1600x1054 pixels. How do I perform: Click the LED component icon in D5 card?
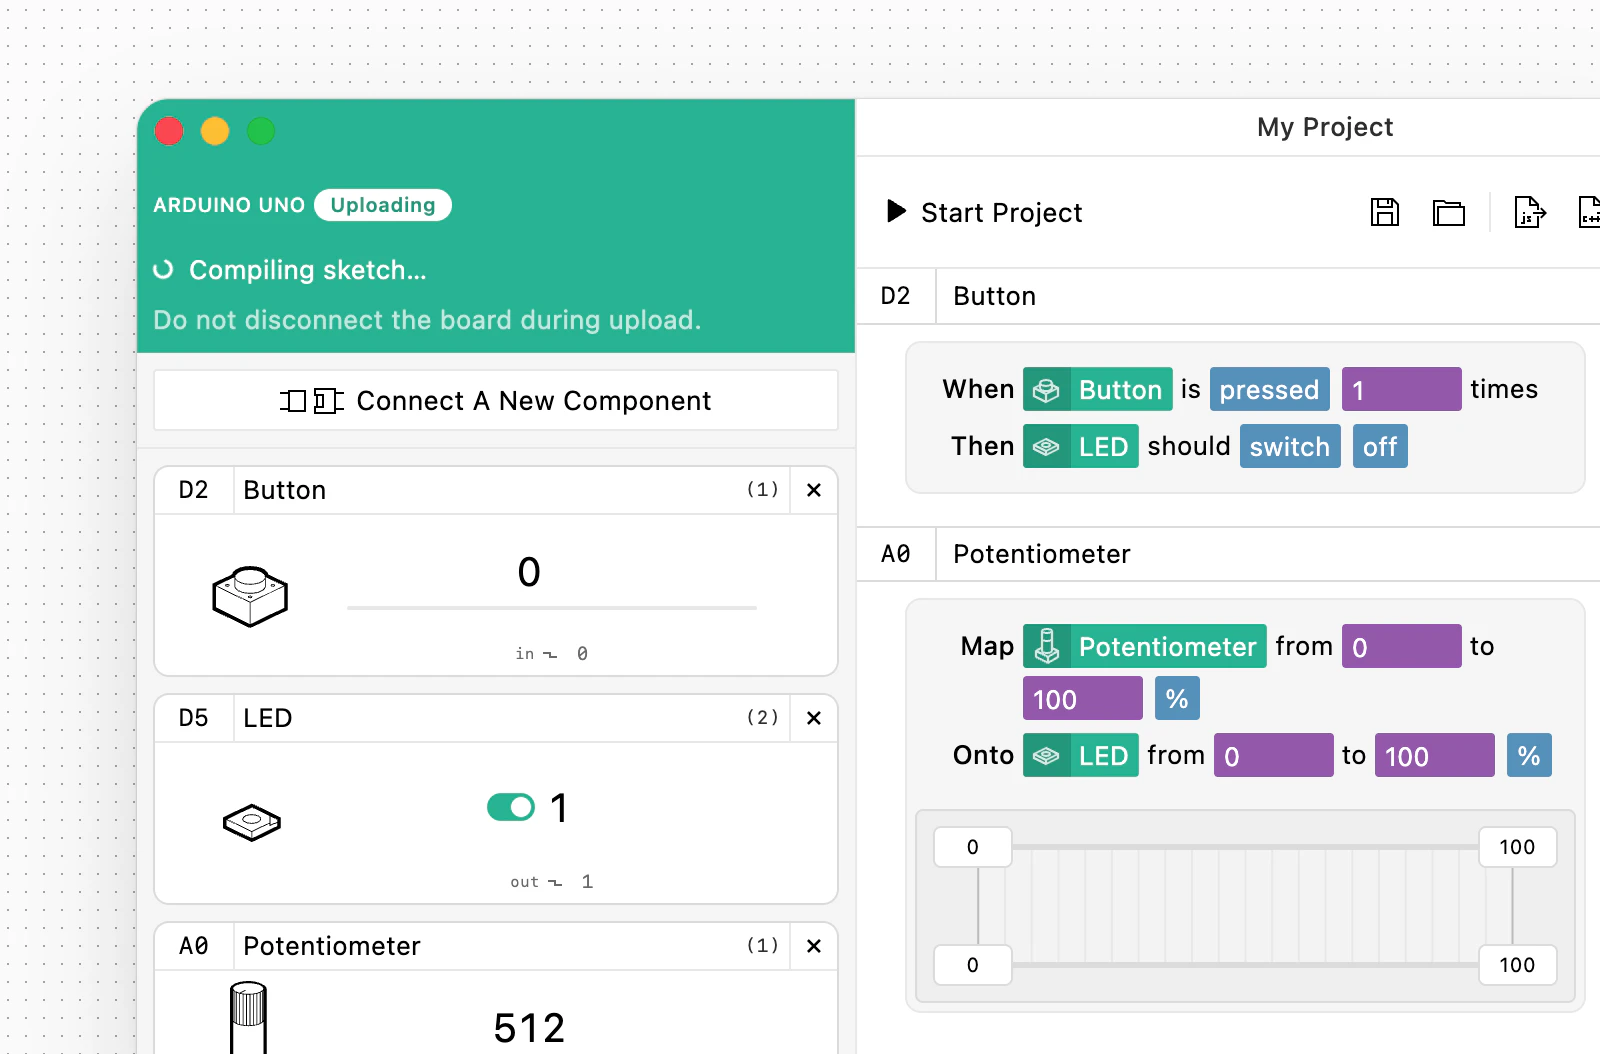[x=251, y=823]
